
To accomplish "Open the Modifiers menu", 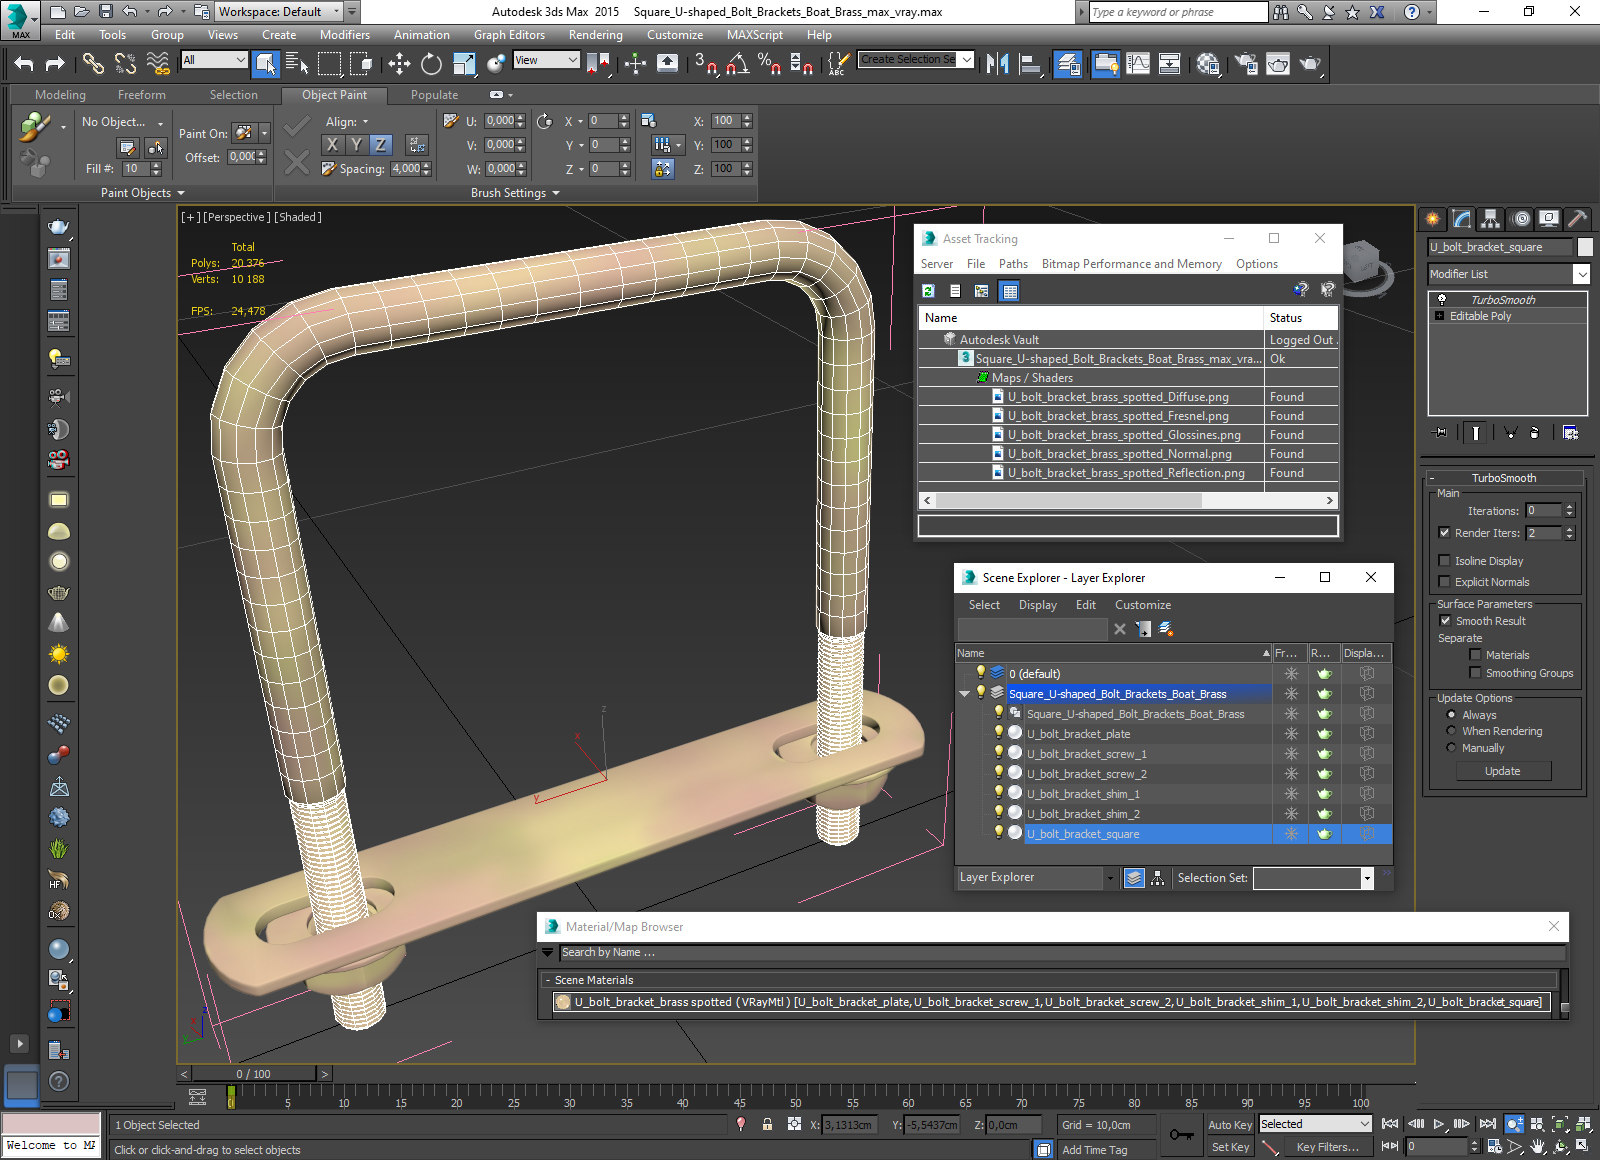I will coord(345,35).
